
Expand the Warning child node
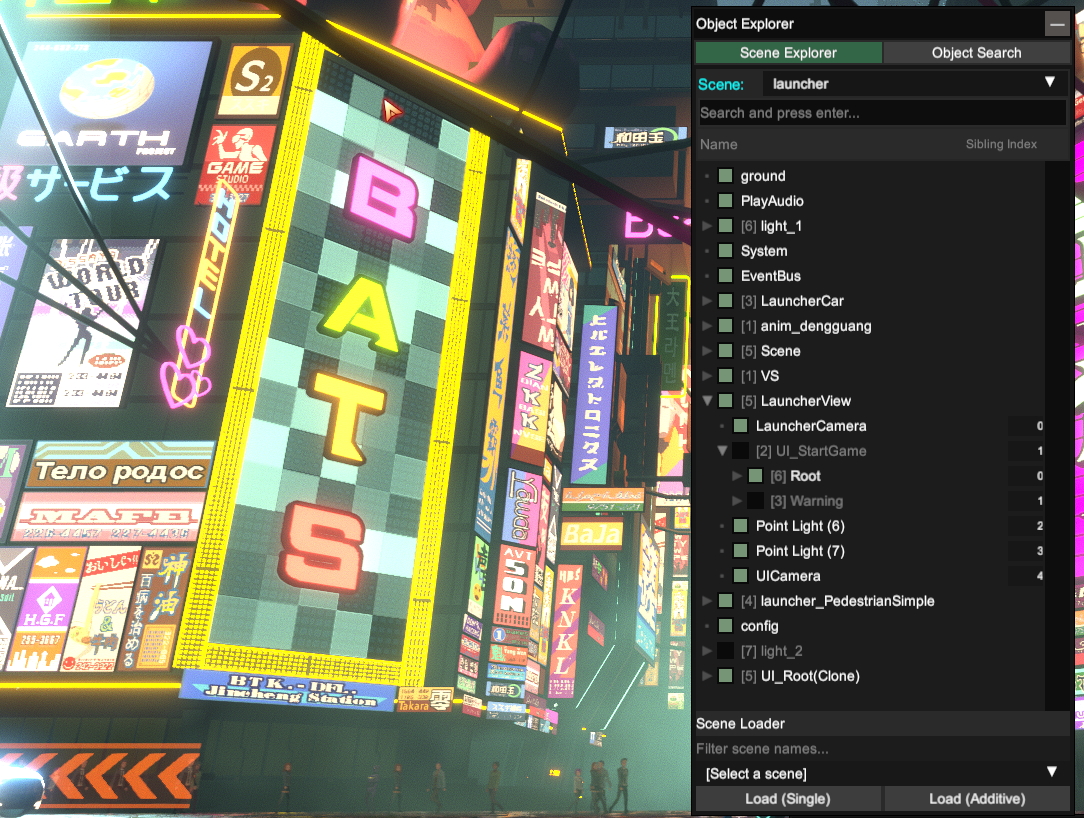pyautogui.click(x=737, y=501)
